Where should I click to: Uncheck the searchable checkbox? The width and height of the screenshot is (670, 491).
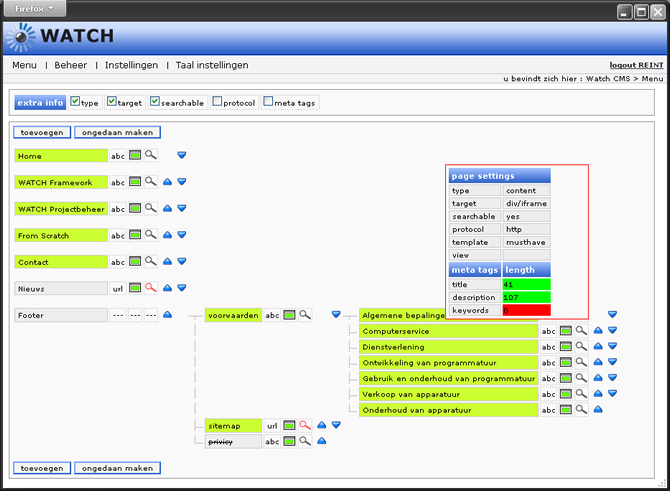click(155, 101)
